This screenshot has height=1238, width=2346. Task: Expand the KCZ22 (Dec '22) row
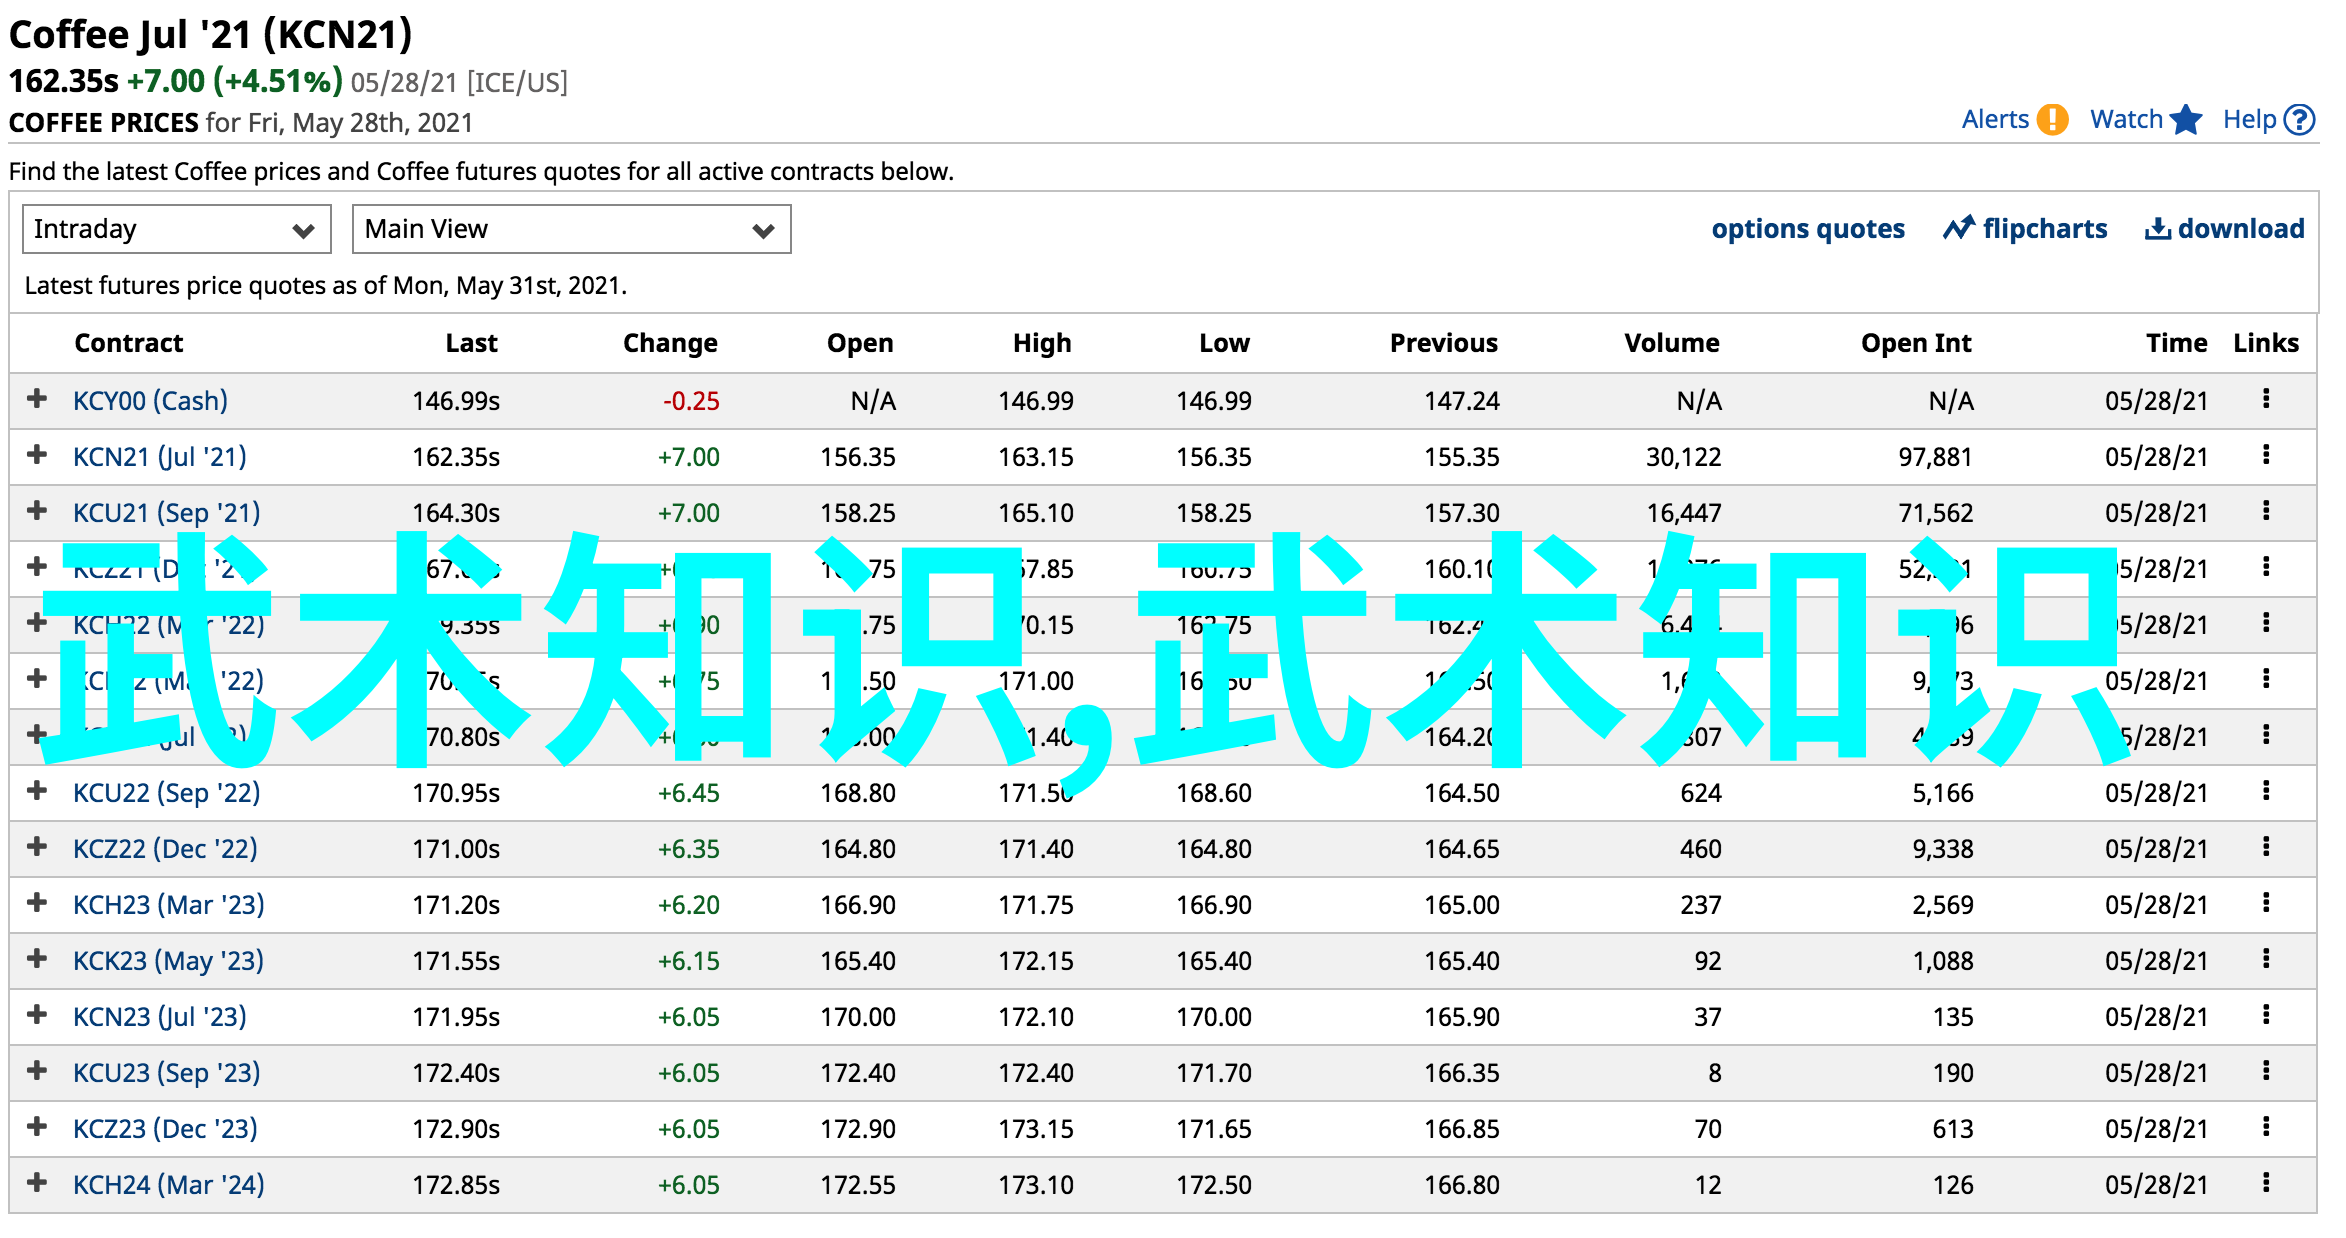(37, 847)
